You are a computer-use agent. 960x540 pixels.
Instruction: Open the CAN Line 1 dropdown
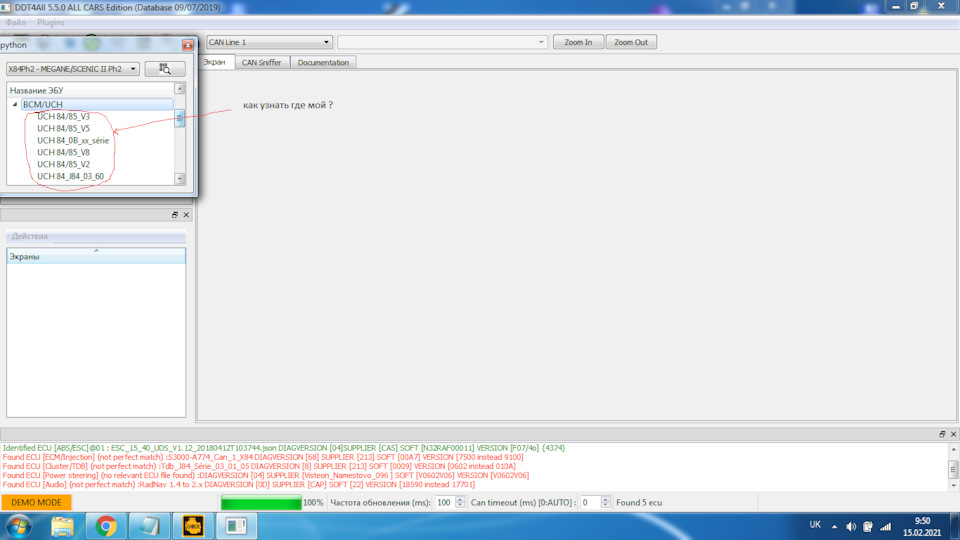coord(268,42)
